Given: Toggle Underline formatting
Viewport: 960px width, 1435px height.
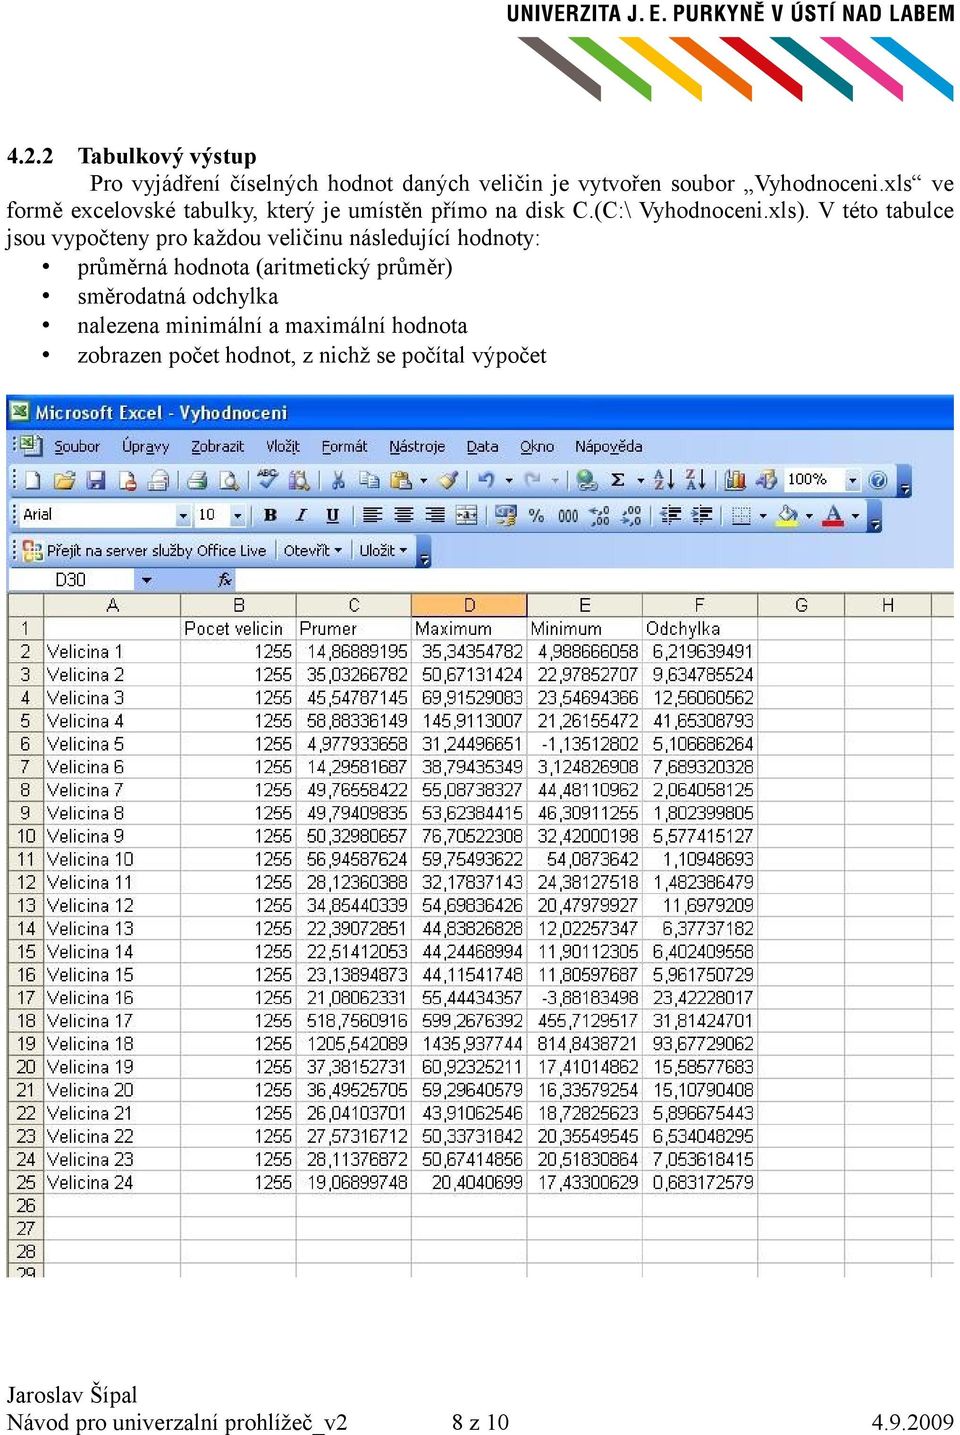Looking at the screenshot, I should click(x=333, y=516).
